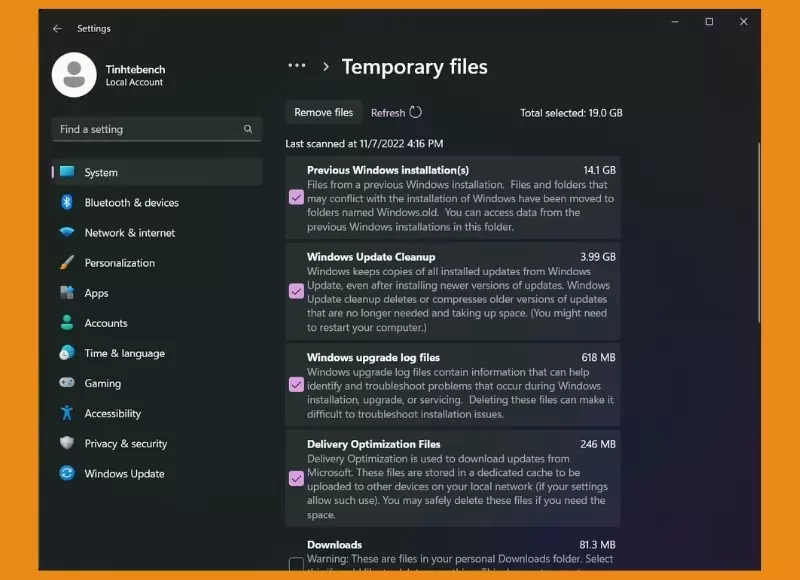Click Windows upgrade log files title

(x=373, y=357)
